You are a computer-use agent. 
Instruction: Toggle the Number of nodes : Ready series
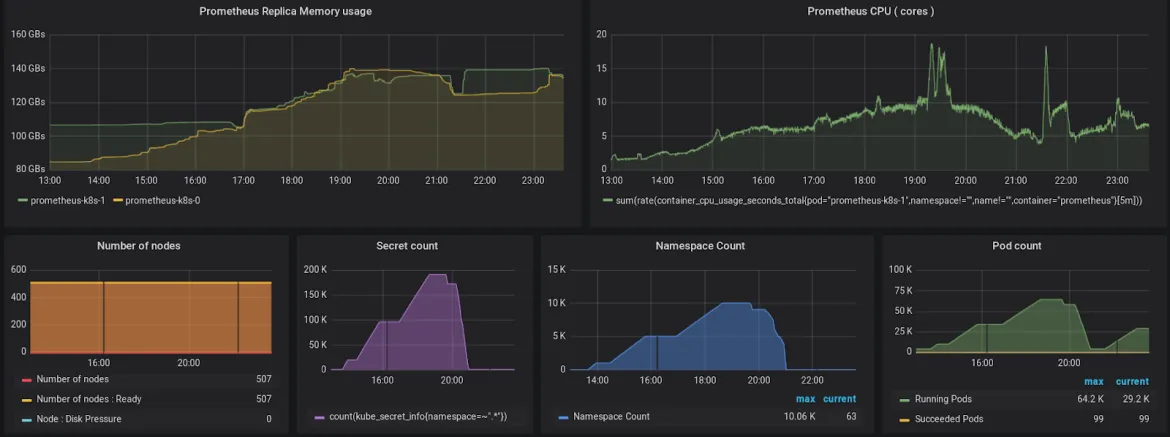(88, 399)
